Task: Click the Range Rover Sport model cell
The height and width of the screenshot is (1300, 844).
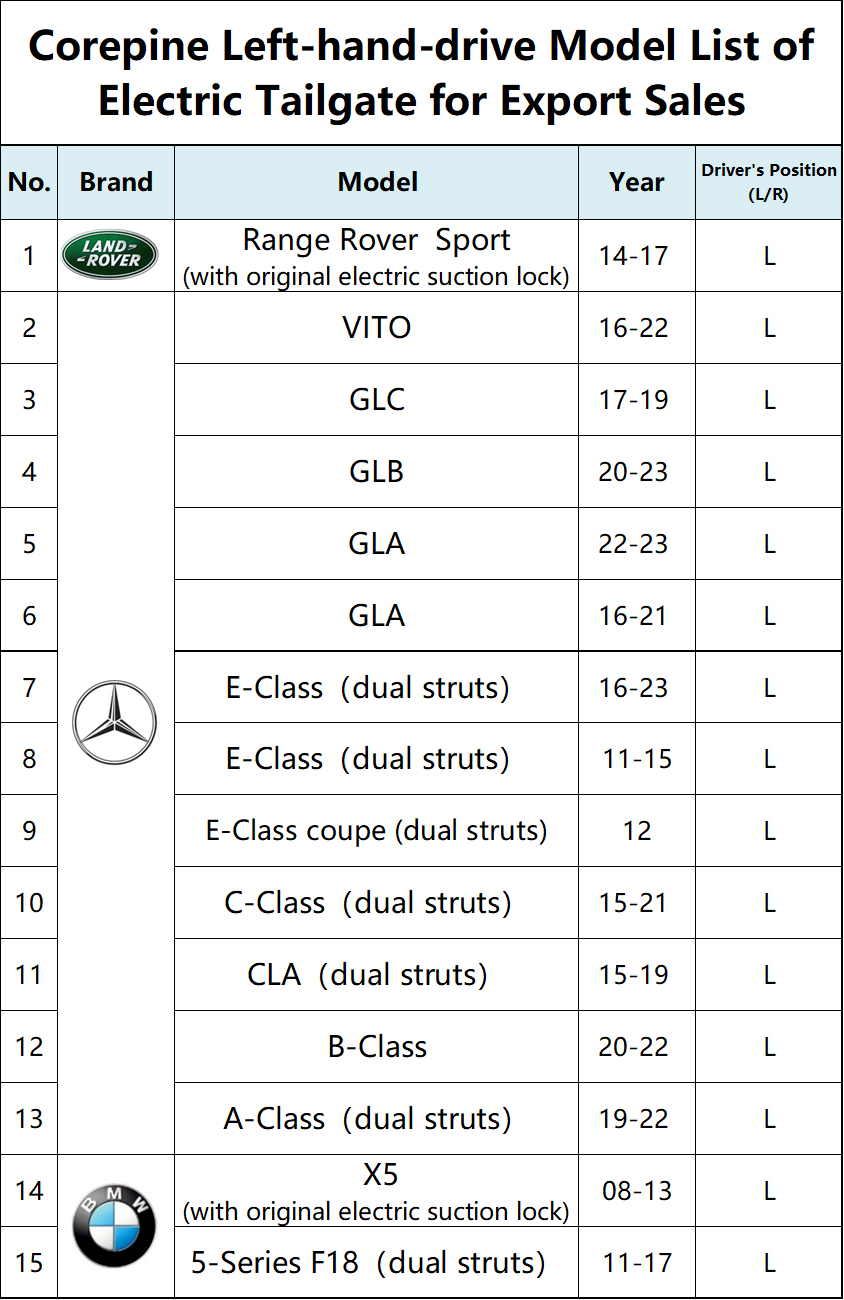Action: 377,256
